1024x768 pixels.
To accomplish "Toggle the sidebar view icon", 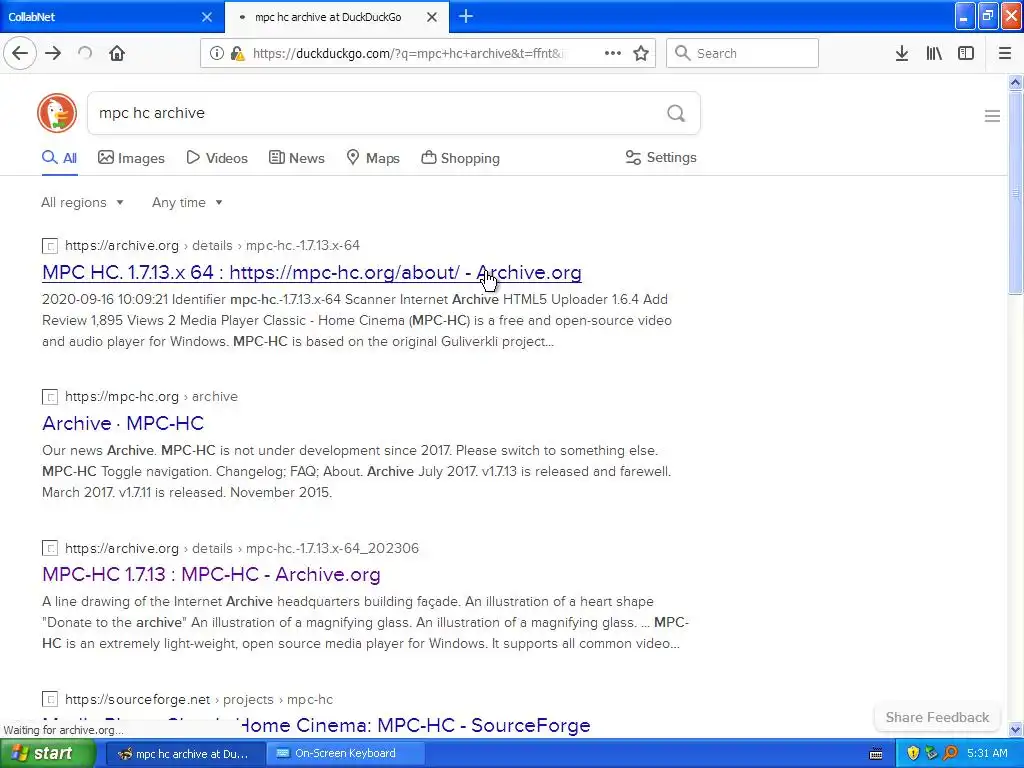I will click(966, 53).
